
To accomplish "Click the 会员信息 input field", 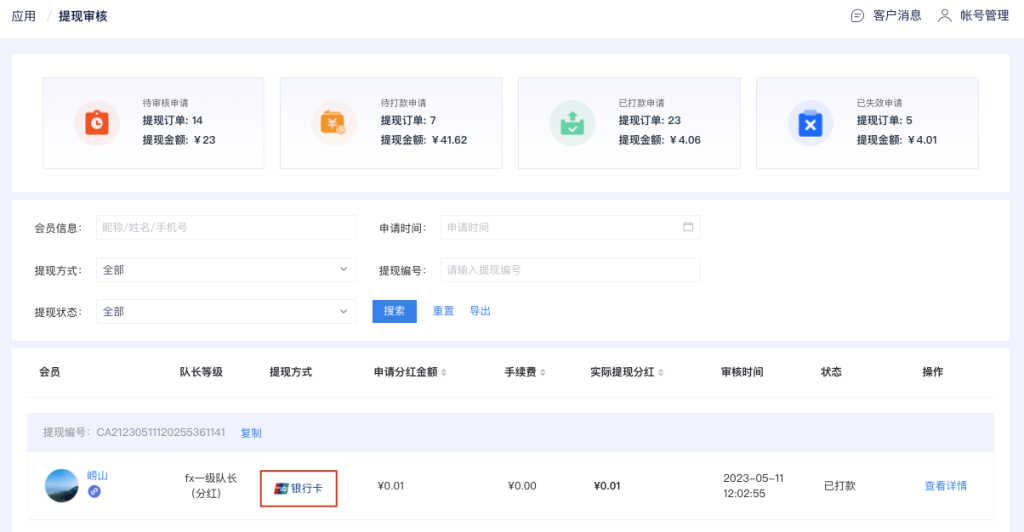I will (x=226, y=227).
